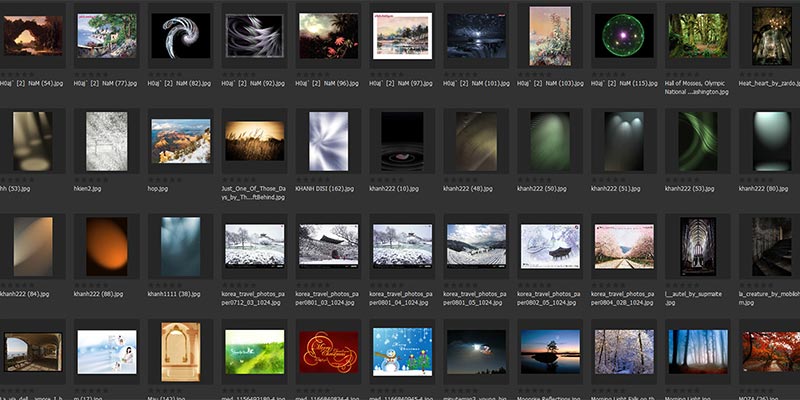Click the file name korea_travel_photos_paper0801_03_1024.jpg
800x400 pixels.
click(327, 298)
